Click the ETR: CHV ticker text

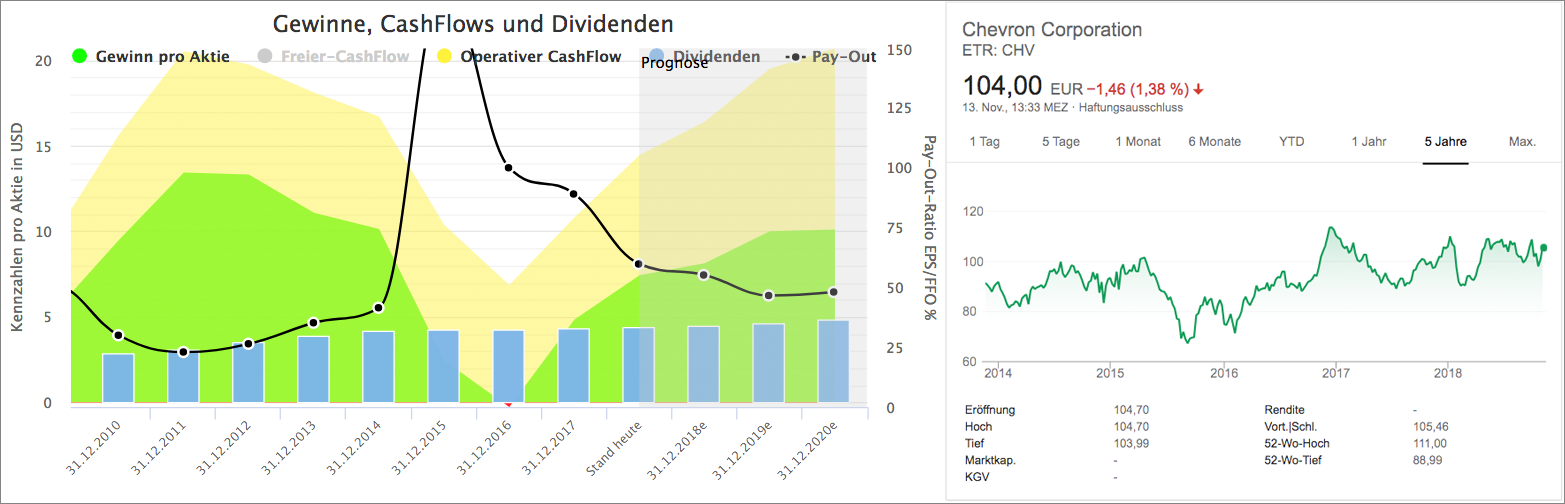998,51
